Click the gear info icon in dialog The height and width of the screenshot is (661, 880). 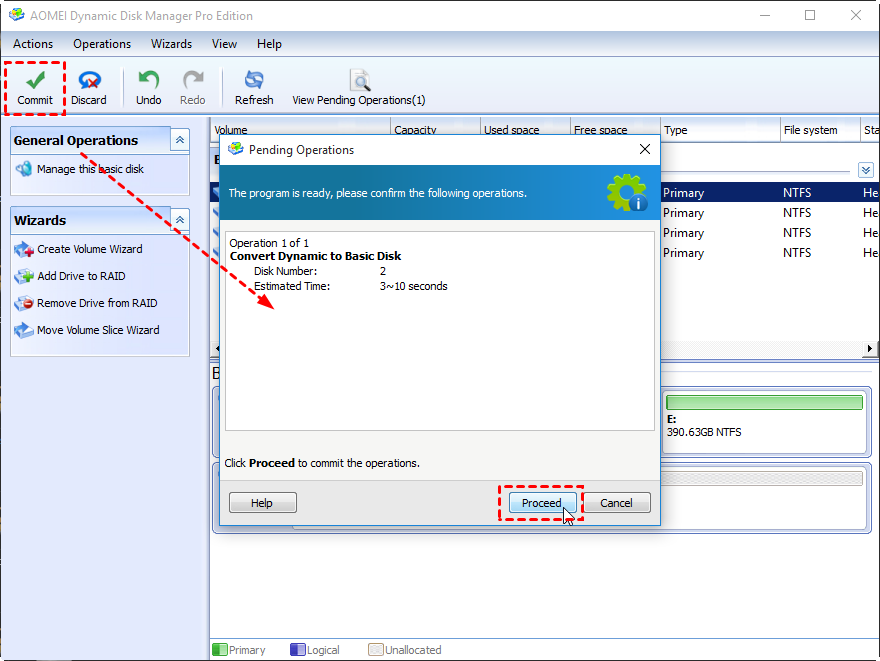(x=627, y=192)
